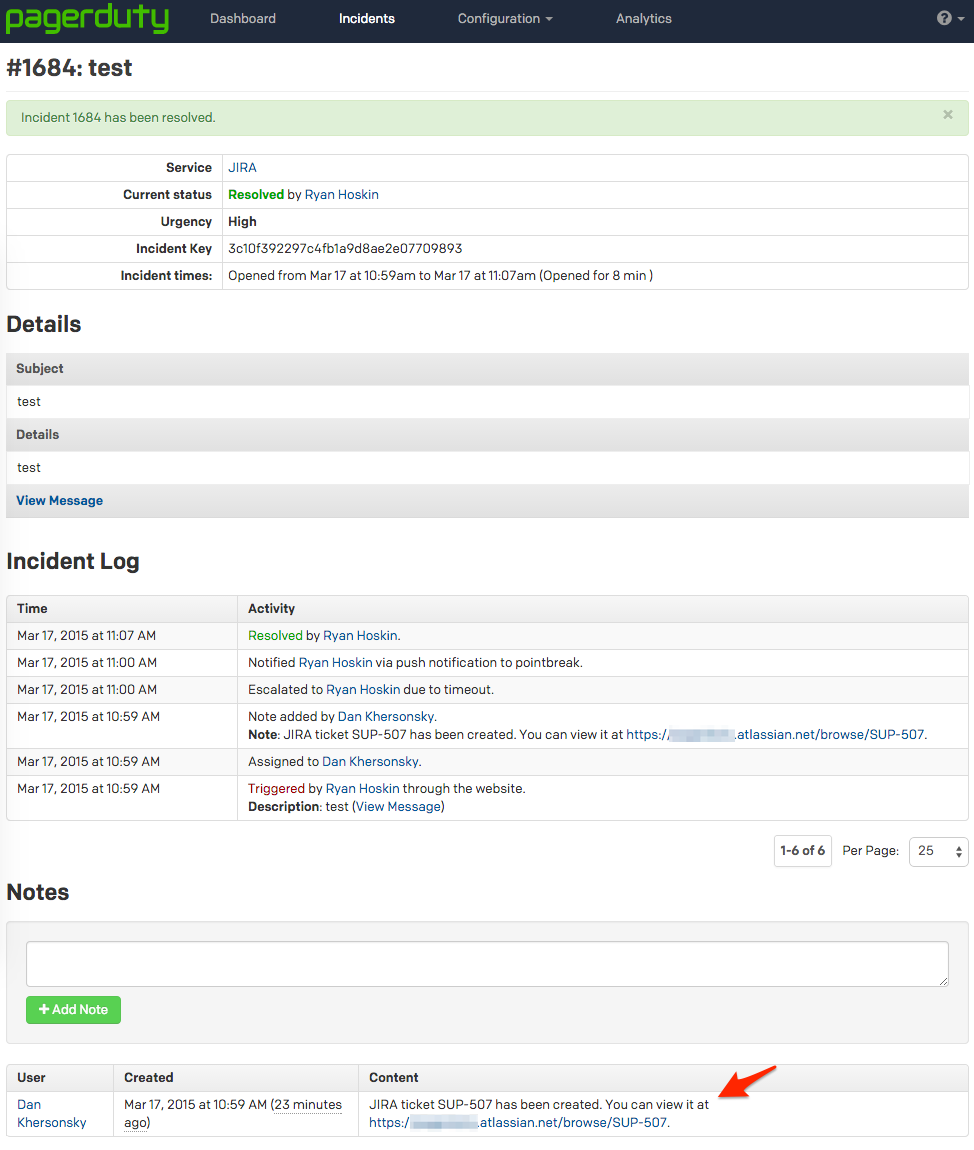Click the Add Note button
This screenshot has width=974, height=1150.
(x=73, y=1010)
